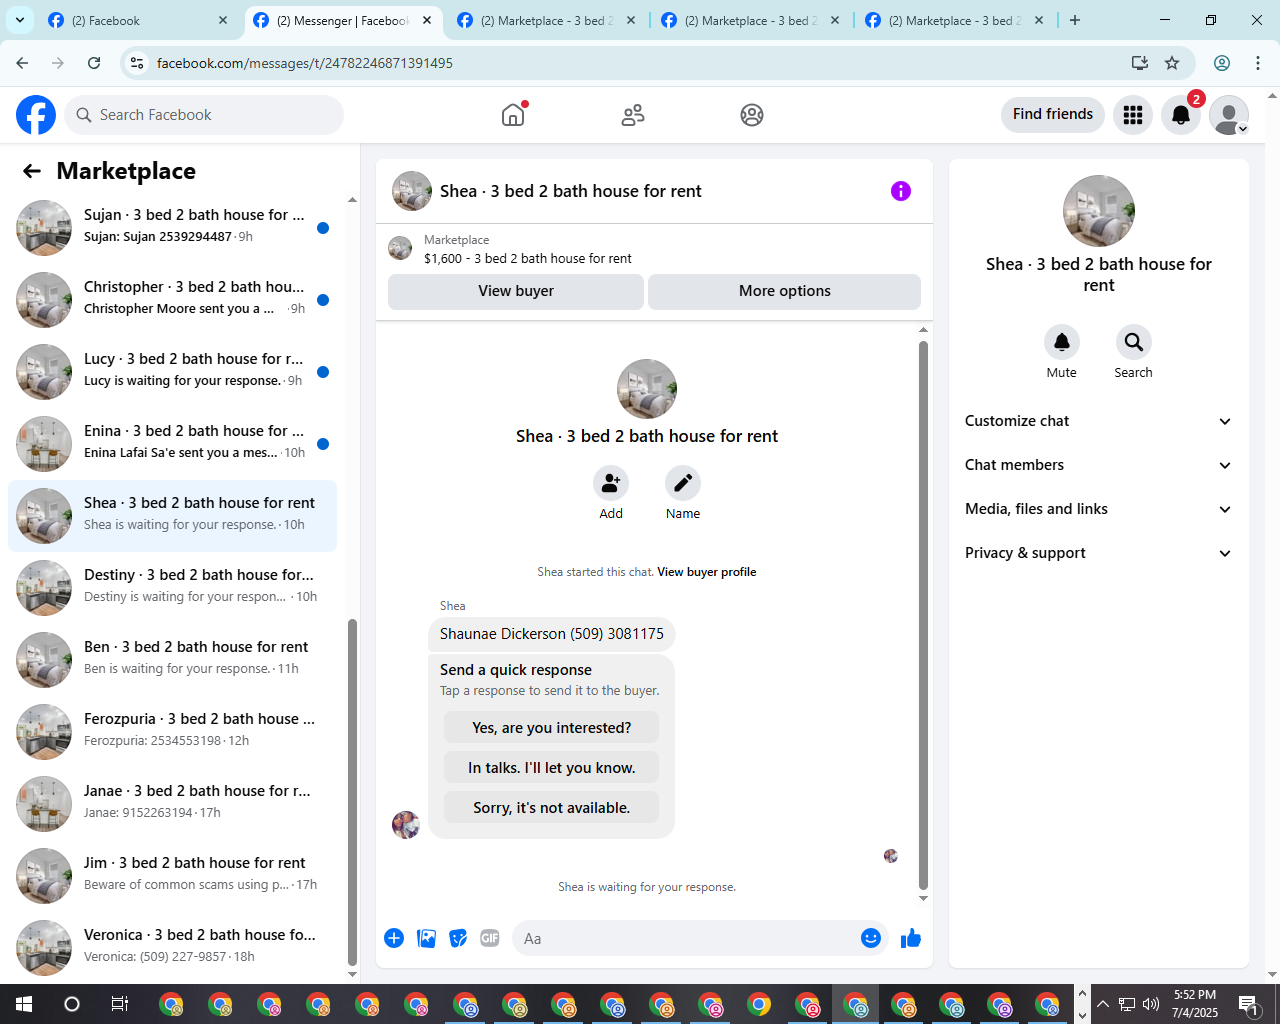Screen dimensions: 1280x1024
Task: Open the emoji picker in message box
Action: pos(871,938)
